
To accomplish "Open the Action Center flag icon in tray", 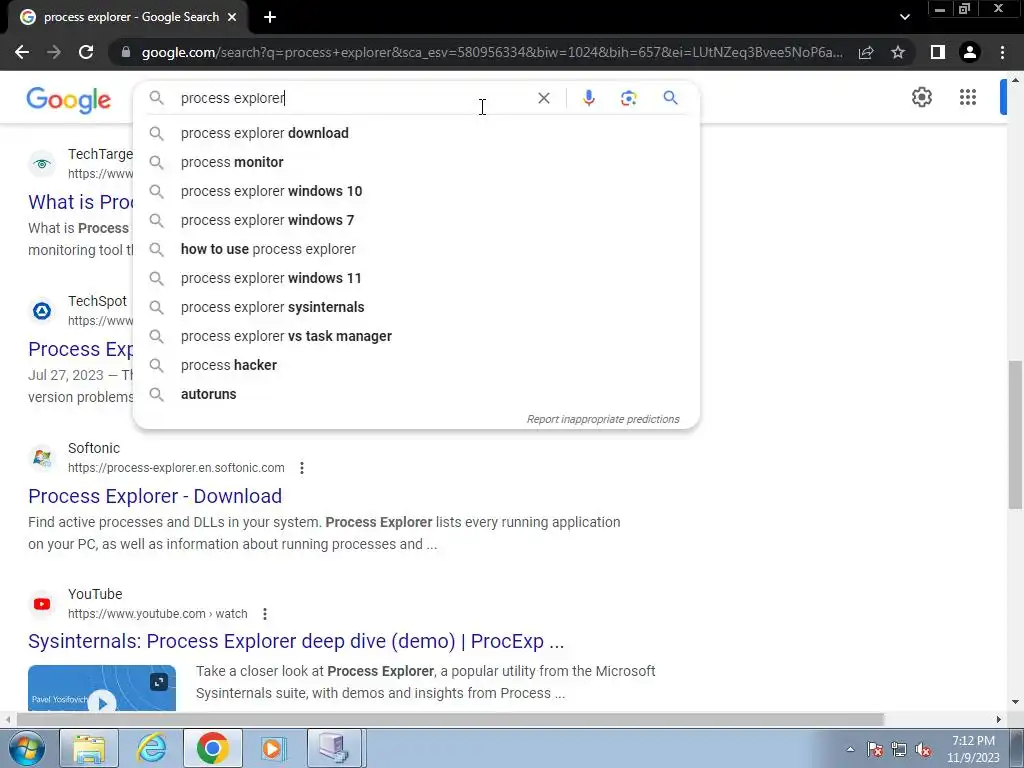I will (x=875, y=750).
